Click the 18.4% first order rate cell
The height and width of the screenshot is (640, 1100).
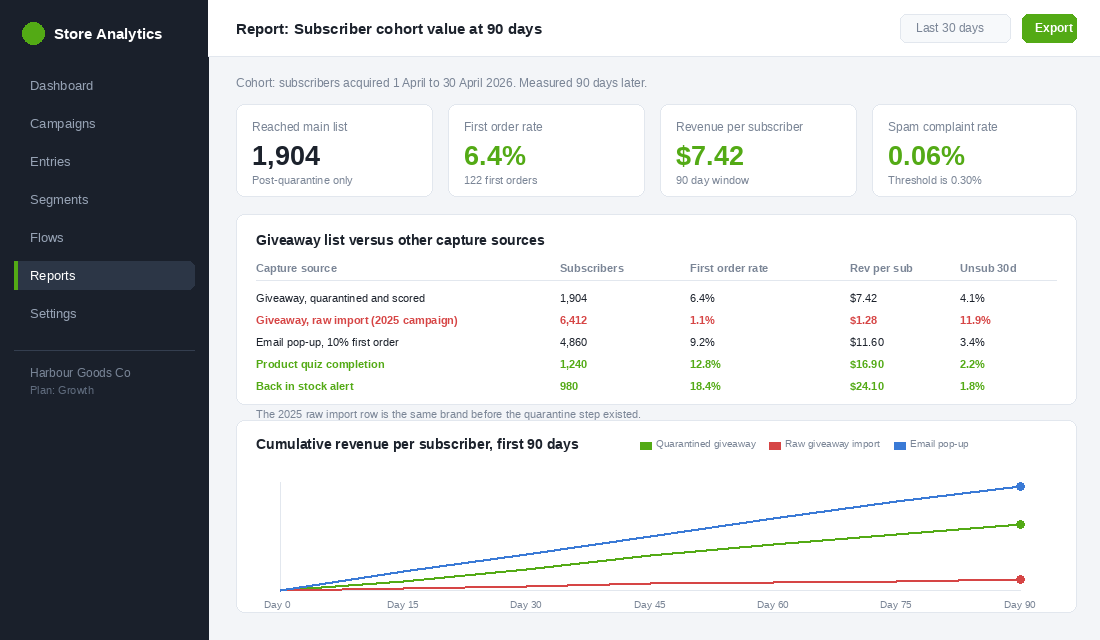click(705, 386)
